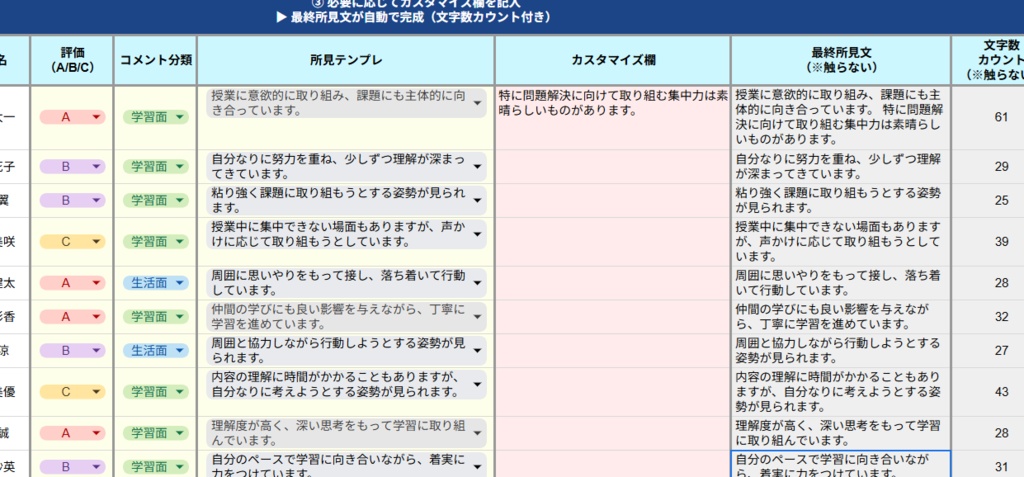Open the A rating dropdown in the 授業に意欲的に row
This screenshot has height=477, width=1024.
point(72,117)
